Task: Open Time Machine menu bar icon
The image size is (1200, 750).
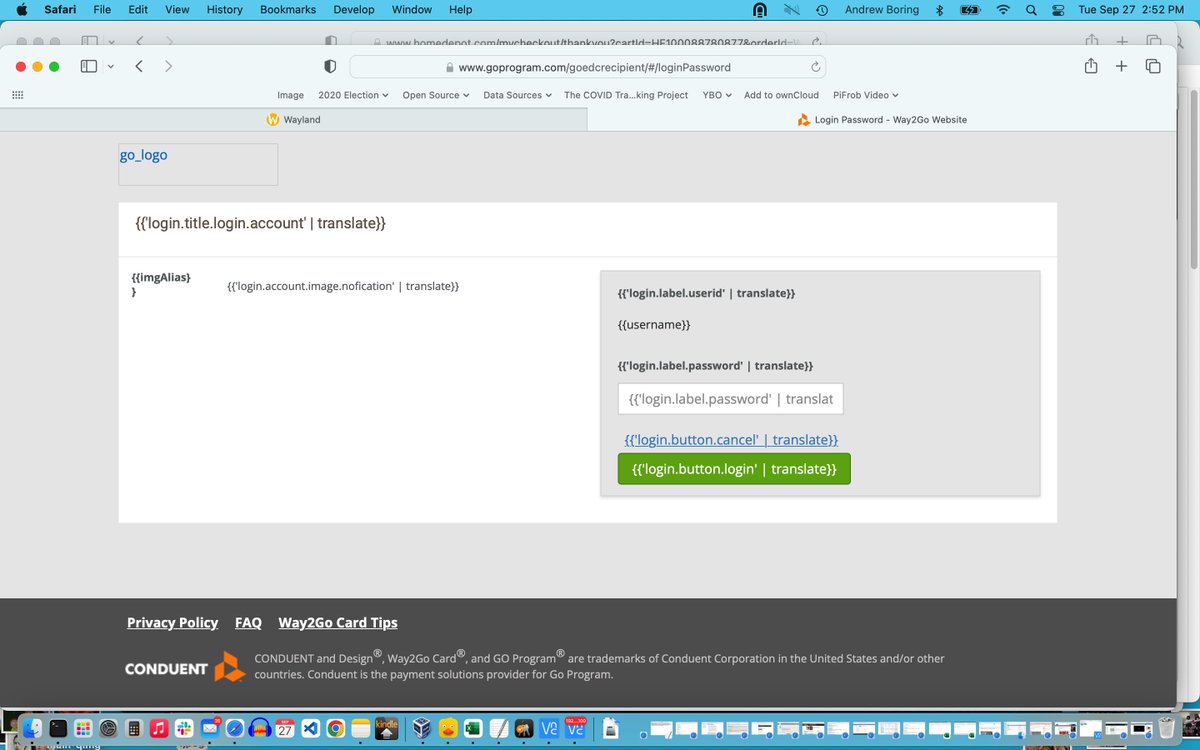Action: tap(821, 9)
